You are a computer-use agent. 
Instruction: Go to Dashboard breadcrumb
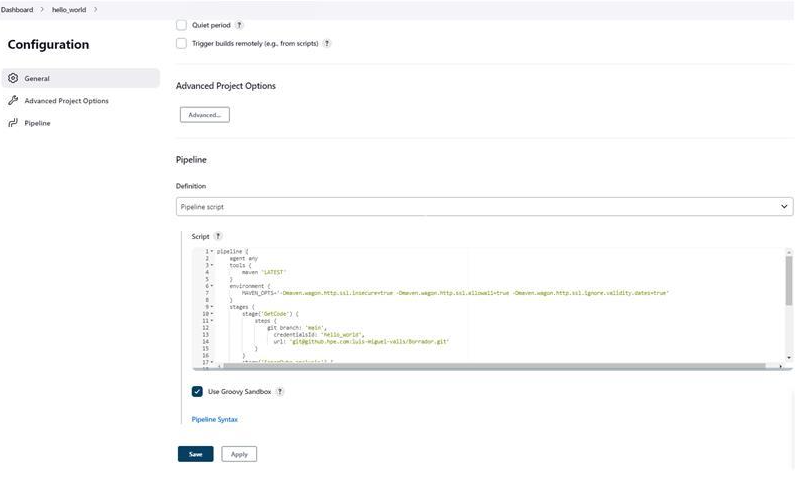pyautogui.click(x=17, y=10)
